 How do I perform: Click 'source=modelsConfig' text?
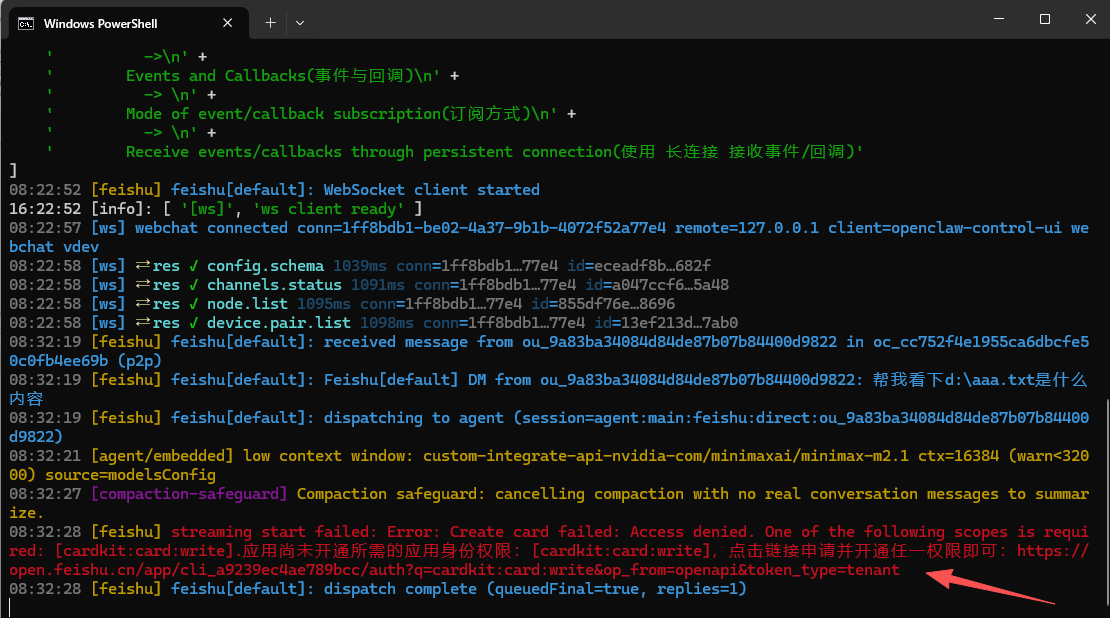pyautogui.click(x=130, y=475)
